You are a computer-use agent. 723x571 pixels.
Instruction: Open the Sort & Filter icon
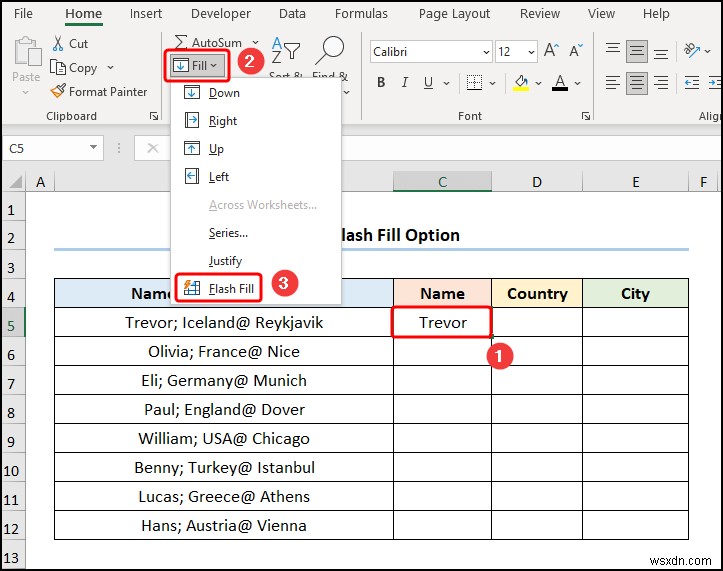(x=285, y=50)
